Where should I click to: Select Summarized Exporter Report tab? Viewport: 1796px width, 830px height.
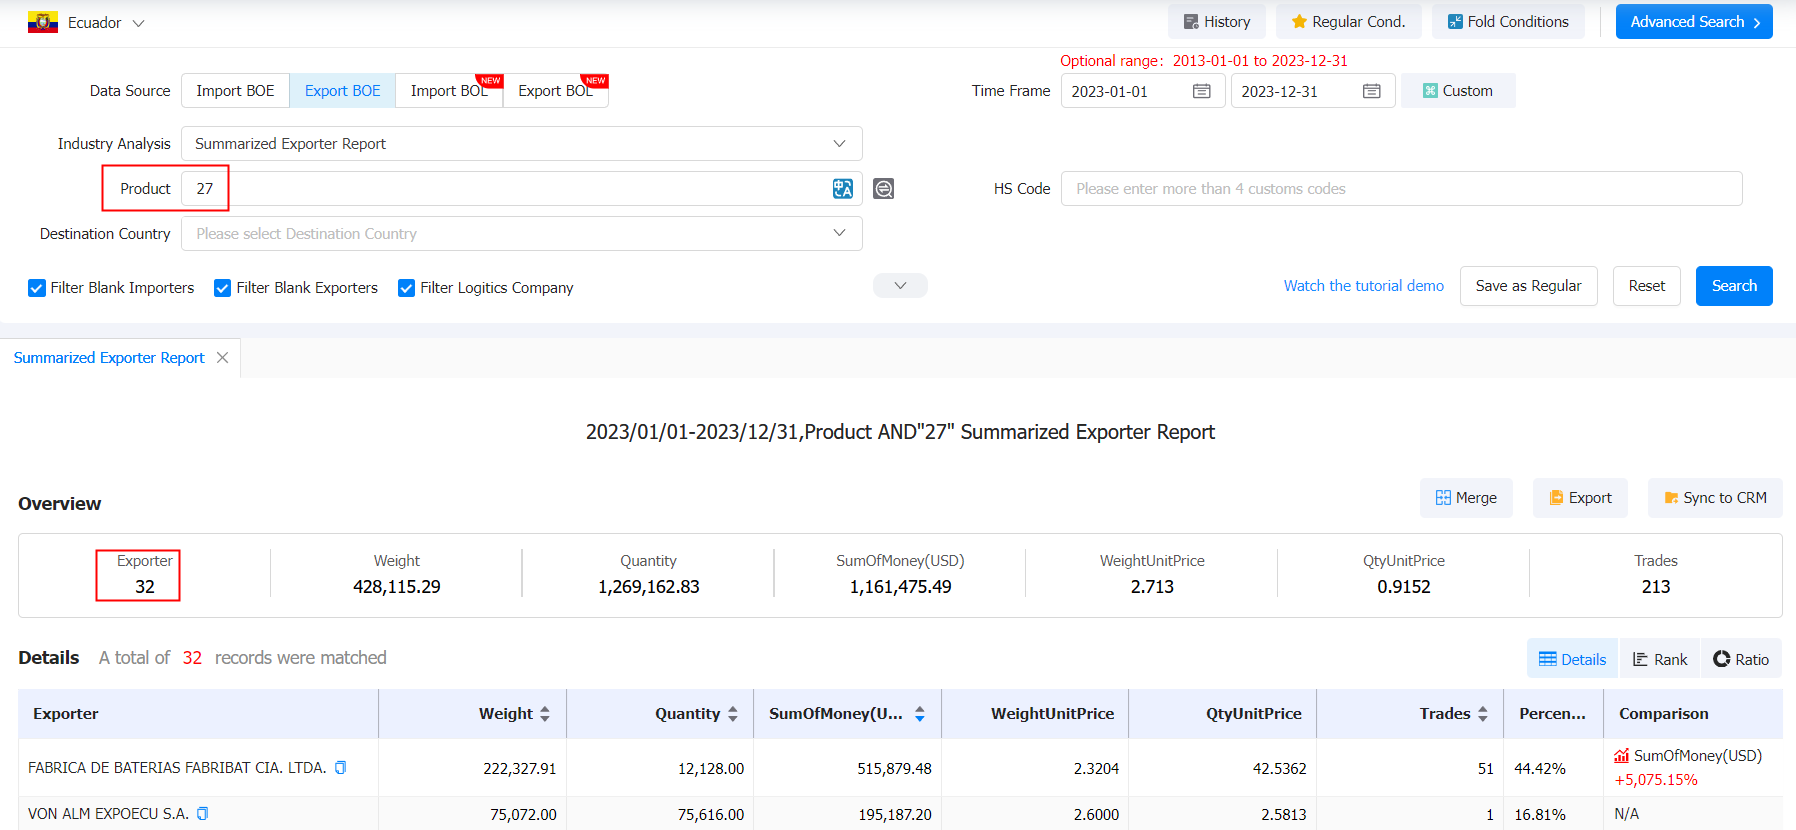pyautogui.click(x=109, y=358)
